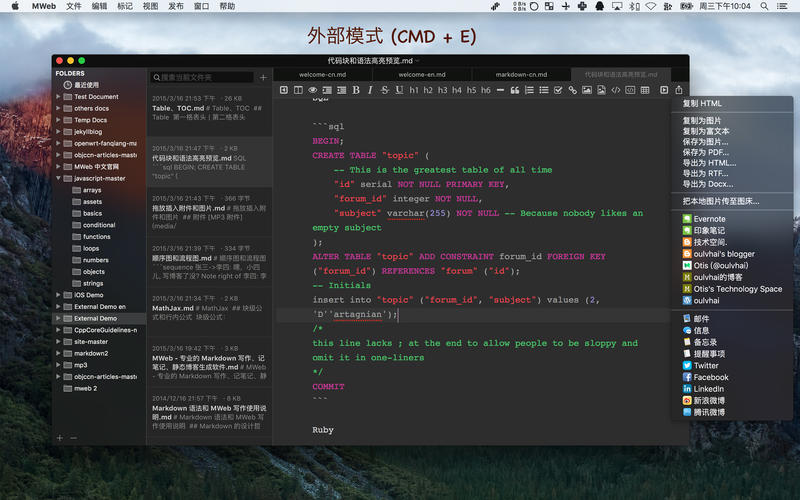Insert inline code with </> icon
The height and width of the screenshot is (500, 800).
[616, 90]
